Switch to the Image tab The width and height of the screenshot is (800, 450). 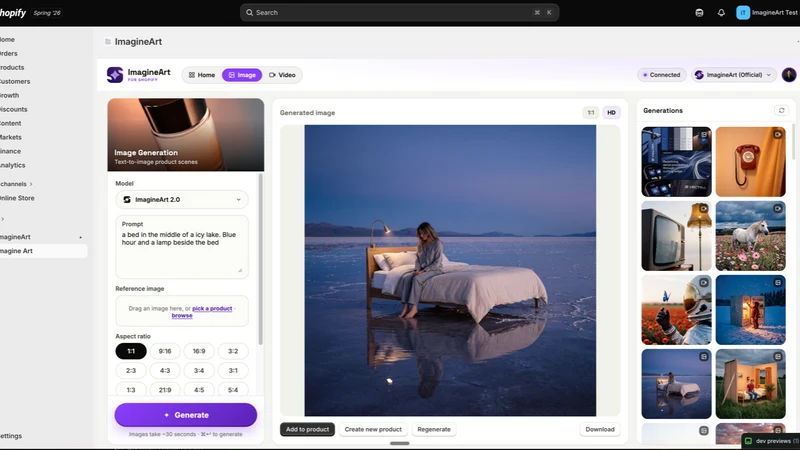[x=242, y=75]
